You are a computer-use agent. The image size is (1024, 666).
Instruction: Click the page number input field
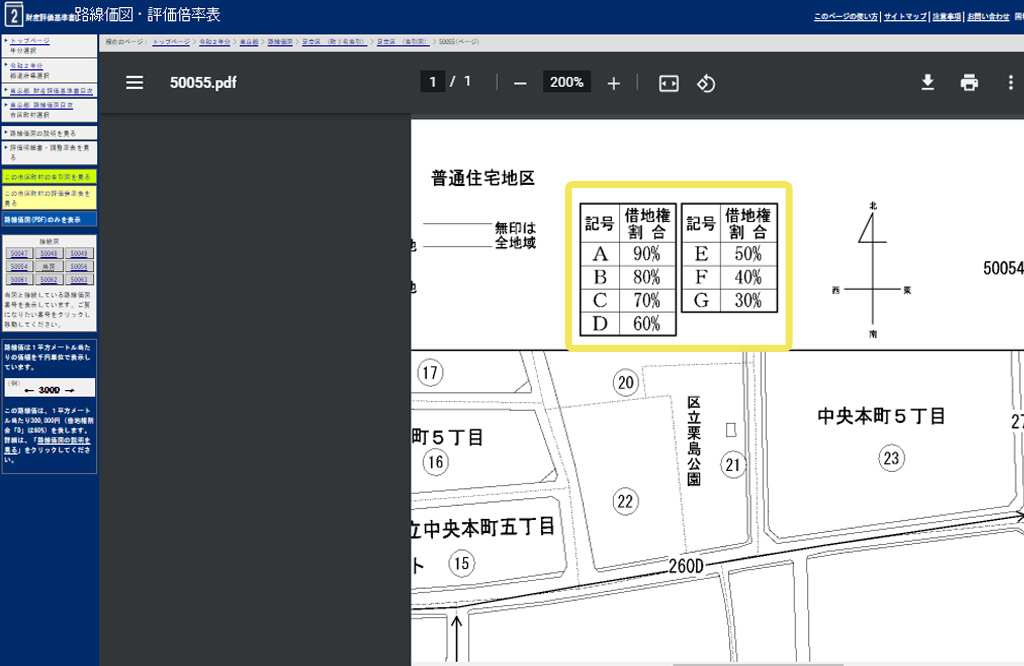tap(432, 82)
